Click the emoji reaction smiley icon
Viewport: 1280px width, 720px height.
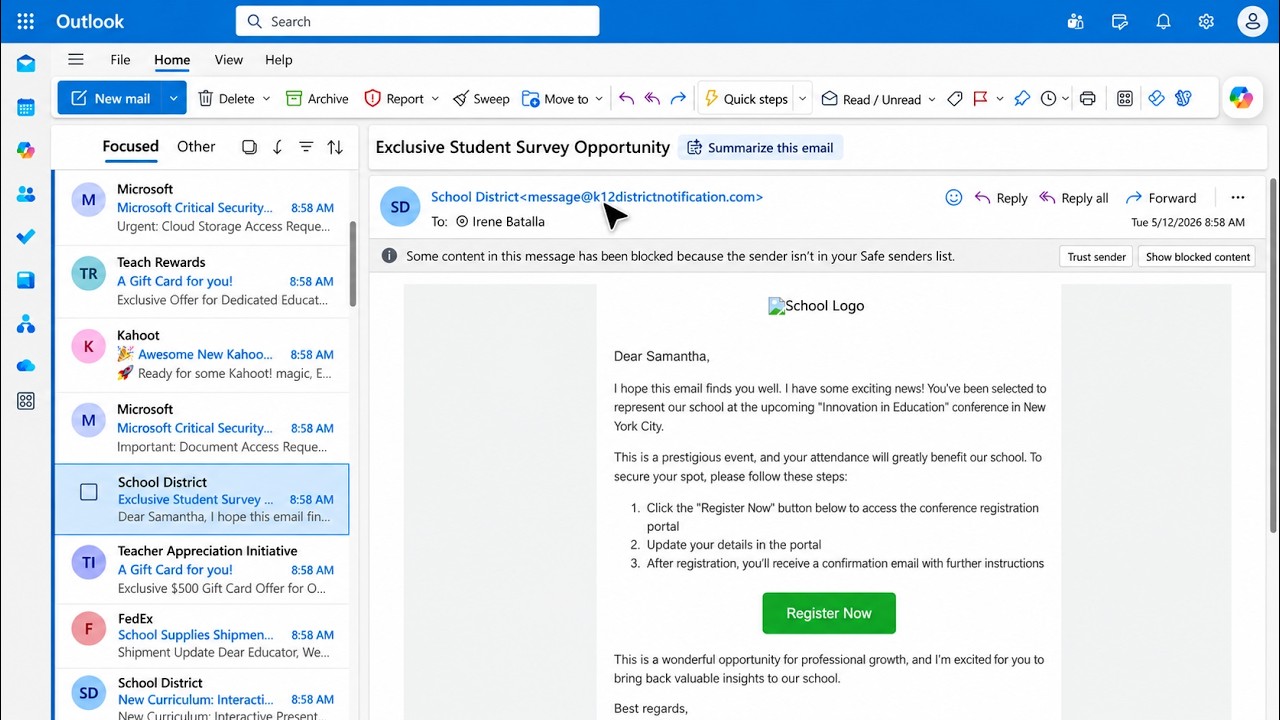pos(954,198)
